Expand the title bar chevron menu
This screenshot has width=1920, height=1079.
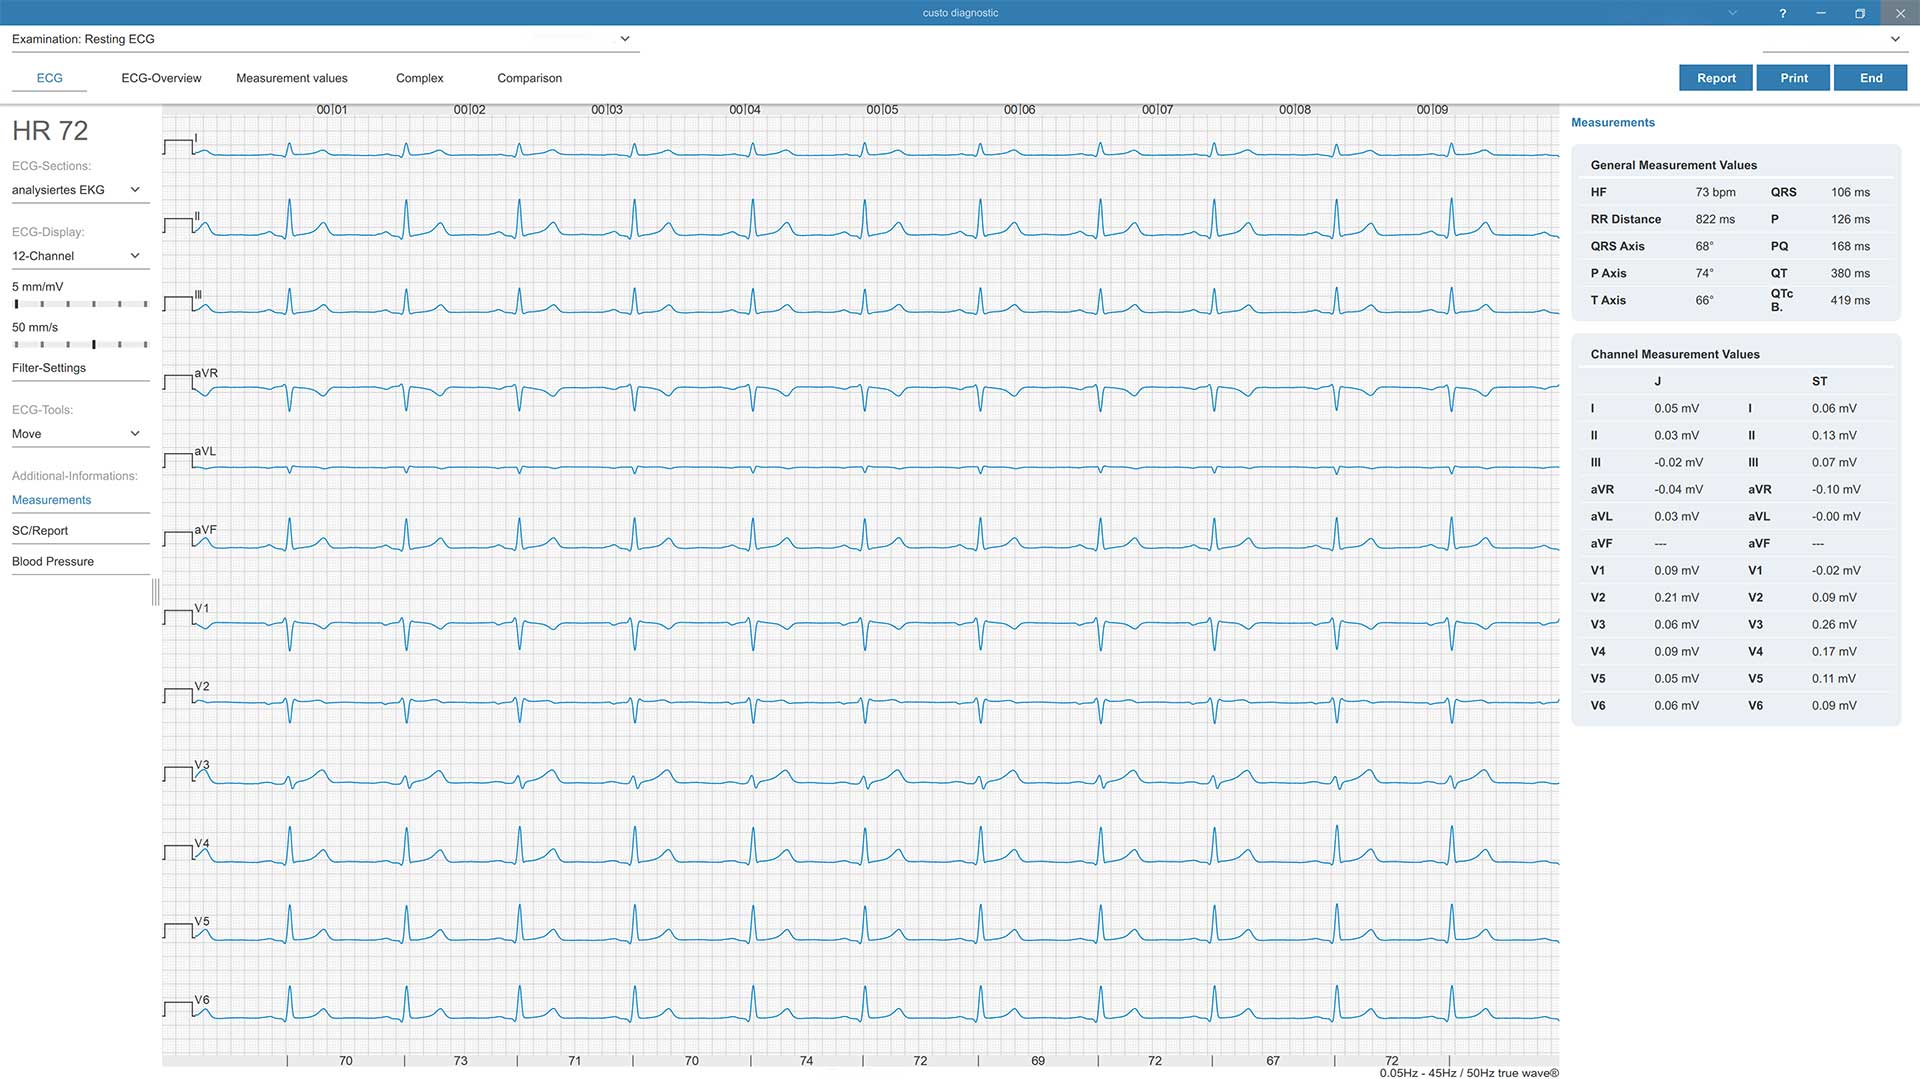[1732, 13]
